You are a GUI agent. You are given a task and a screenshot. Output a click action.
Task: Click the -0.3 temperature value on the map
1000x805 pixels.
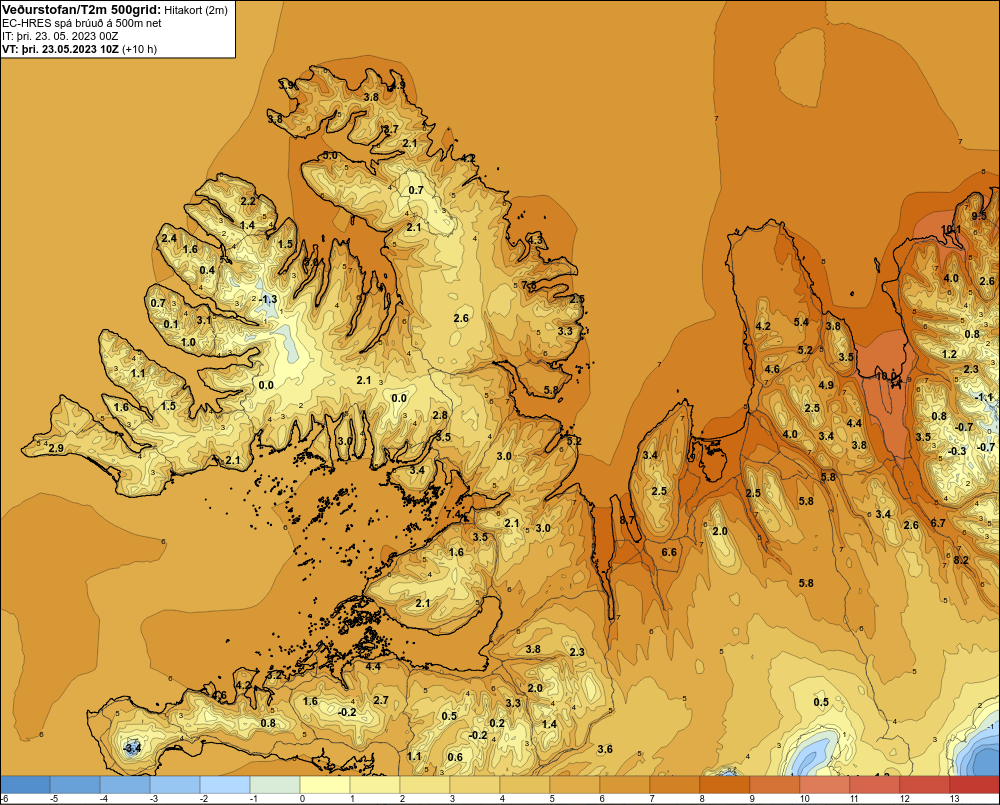point(957,452)
